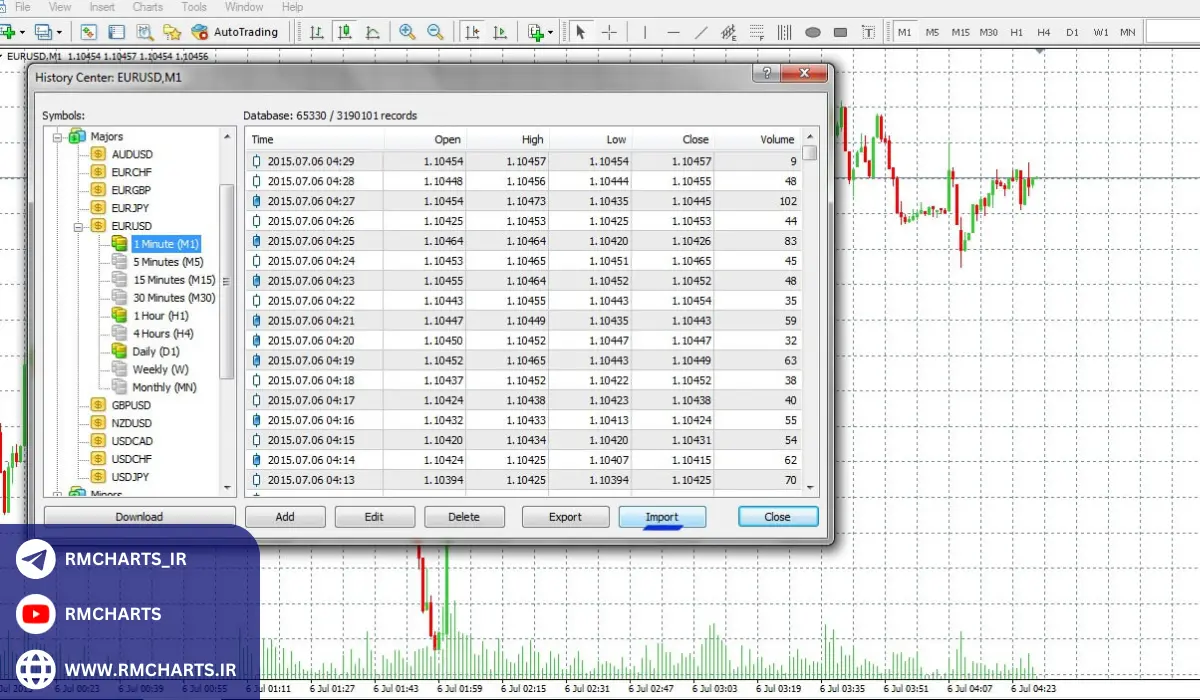Click the Export button
The image size is (1200, 700).
click(x=565, y=517)
